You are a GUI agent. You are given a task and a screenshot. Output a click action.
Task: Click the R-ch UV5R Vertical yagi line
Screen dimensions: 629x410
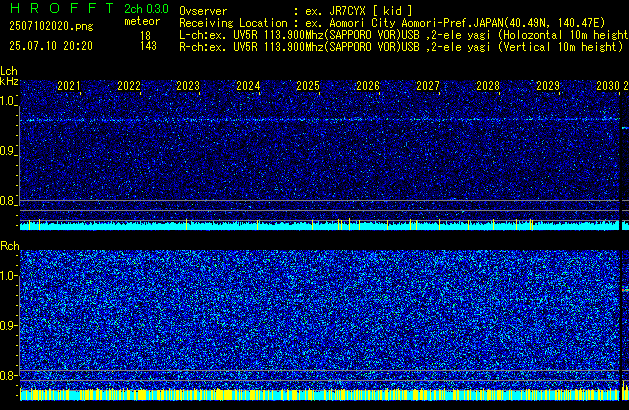tap(401, 47)
